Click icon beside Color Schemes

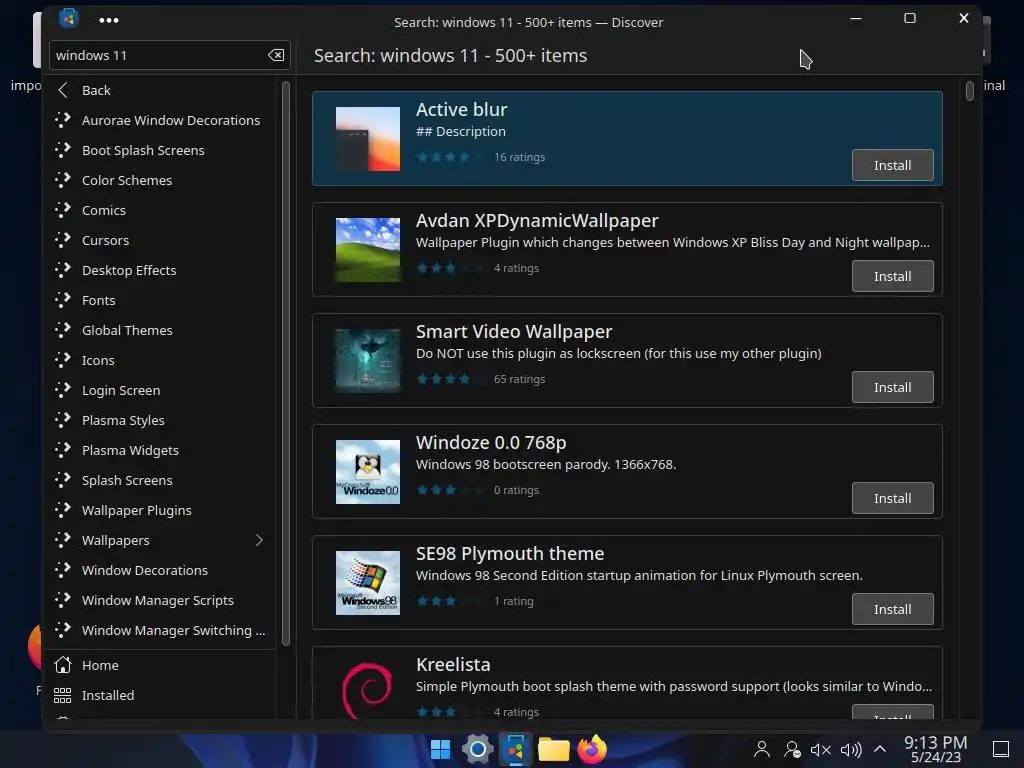click(63, 180)
